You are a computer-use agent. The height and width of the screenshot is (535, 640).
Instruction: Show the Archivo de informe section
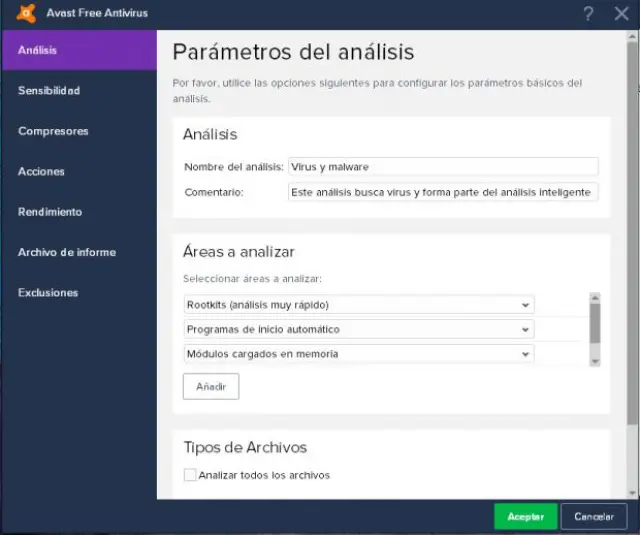click(x=67, y=253)
